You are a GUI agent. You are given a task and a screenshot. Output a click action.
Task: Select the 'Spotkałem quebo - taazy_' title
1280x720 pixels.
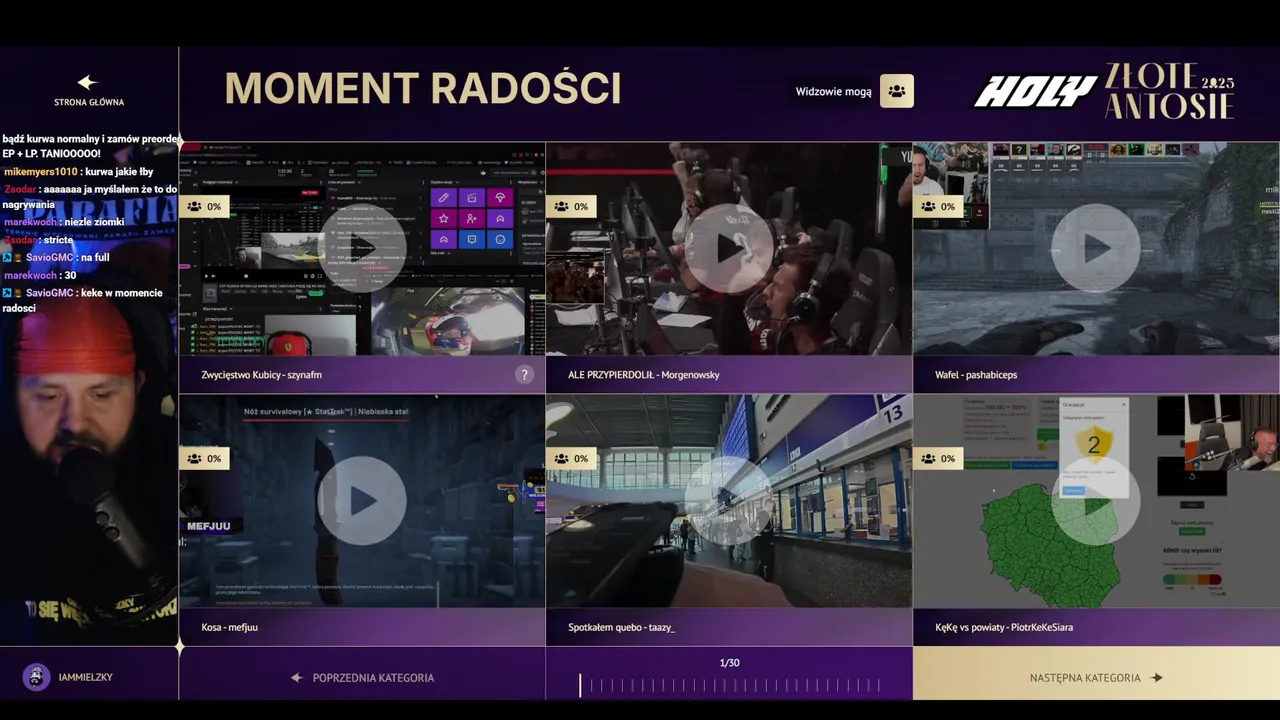[621, 627]
